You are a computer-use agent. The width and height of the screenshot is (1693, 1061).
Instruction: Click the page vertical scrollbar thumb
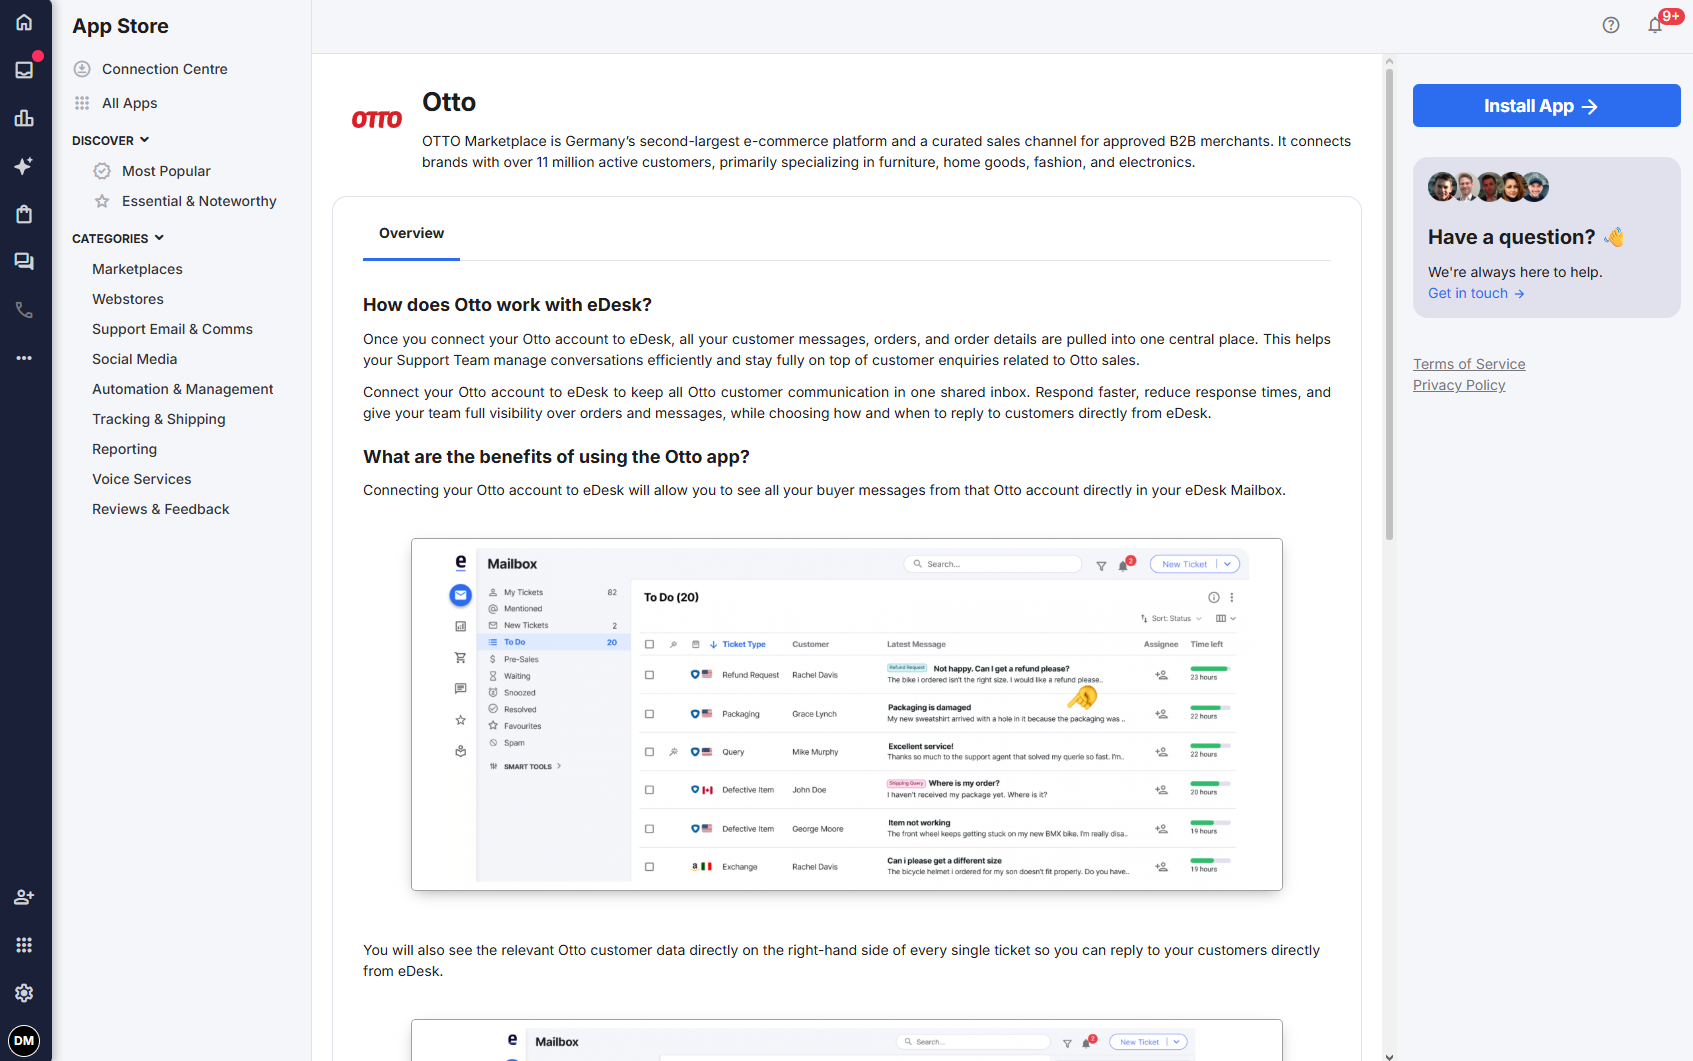1389,303
